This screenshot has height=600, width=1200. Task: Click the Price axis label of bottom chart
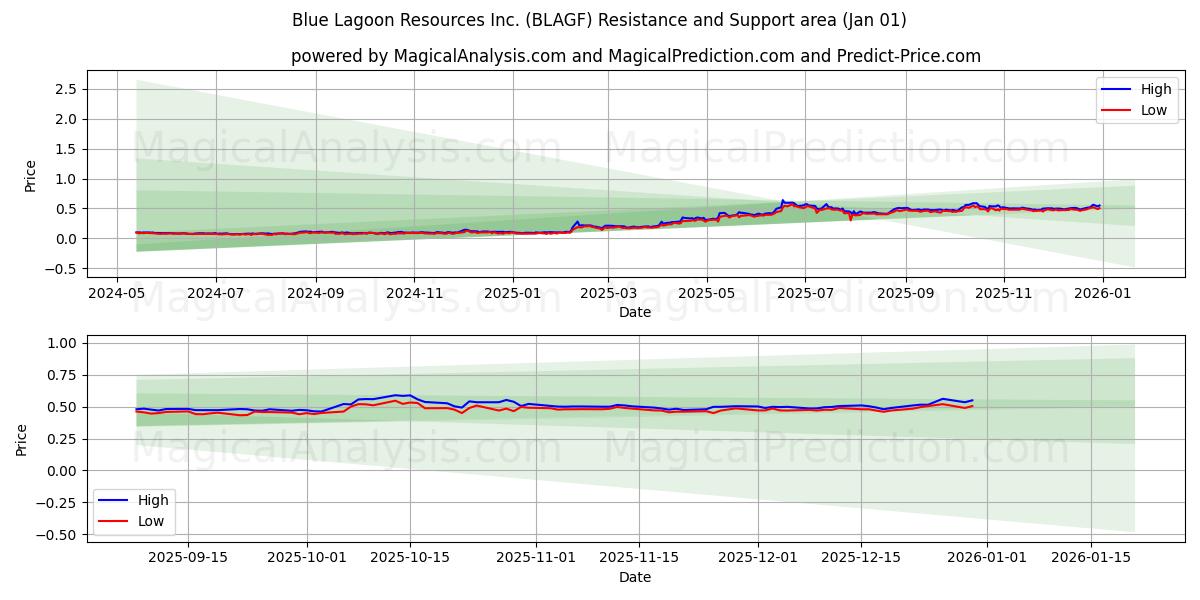pyautogui.click(x=22, y=439)
